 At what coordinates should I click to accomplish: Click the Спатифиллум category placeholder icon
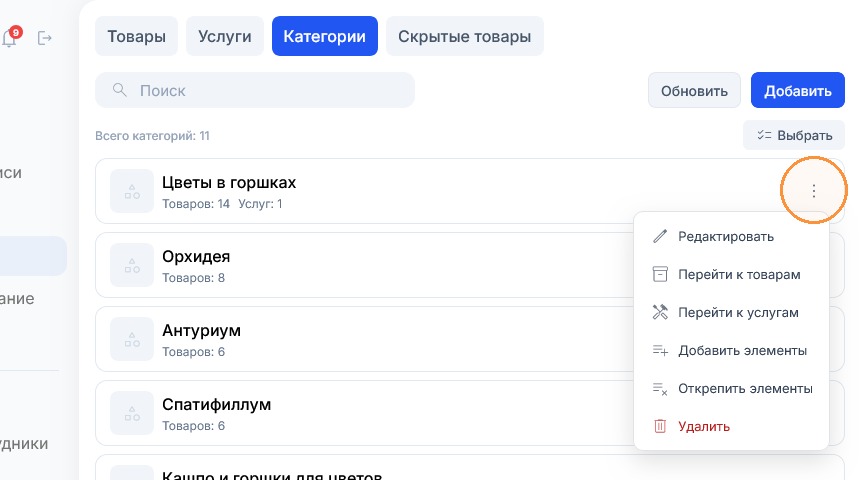click(x=132, y=413)
